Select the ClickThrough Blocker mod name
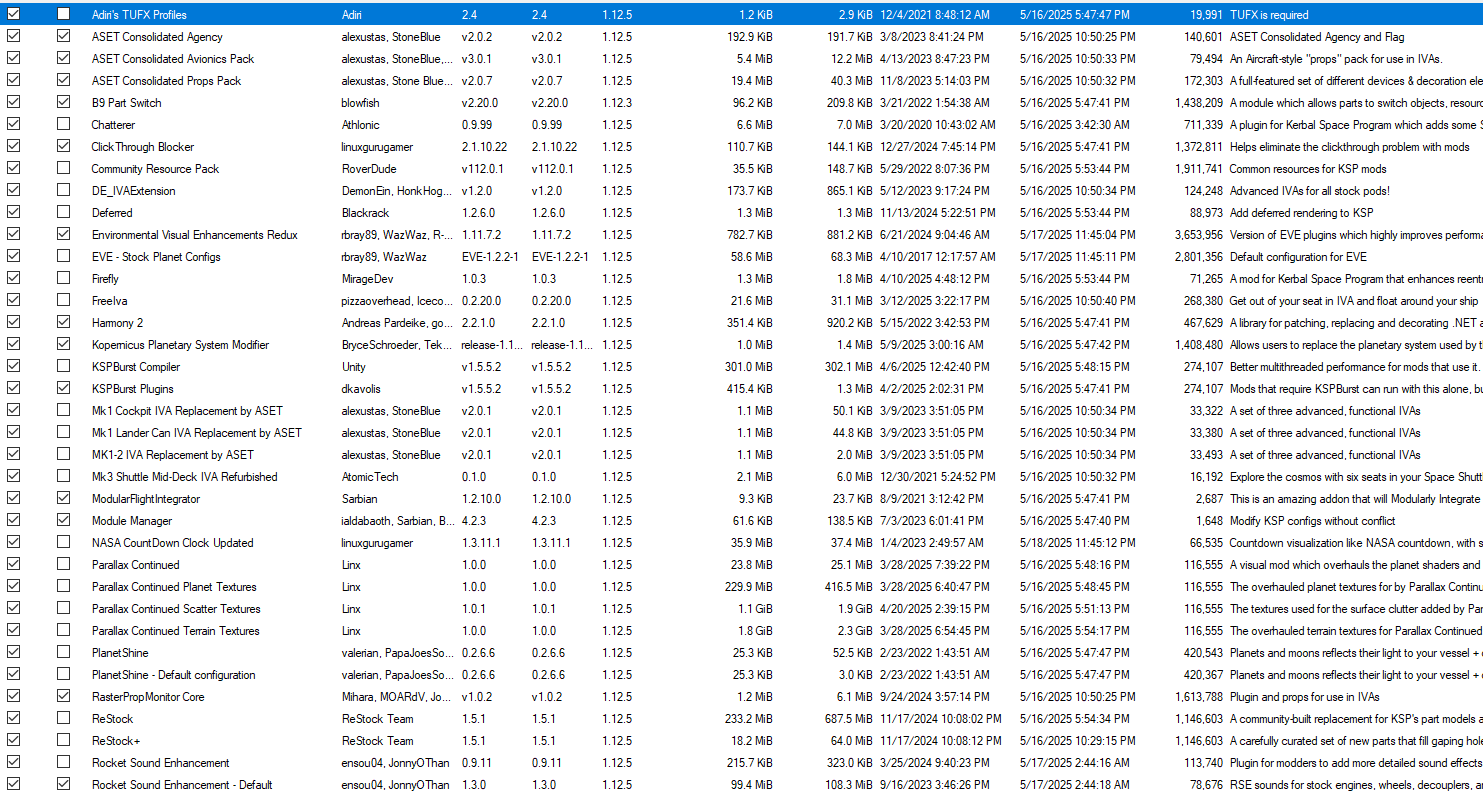Screen dimensions: 1483x792 (x=143, y=147)
